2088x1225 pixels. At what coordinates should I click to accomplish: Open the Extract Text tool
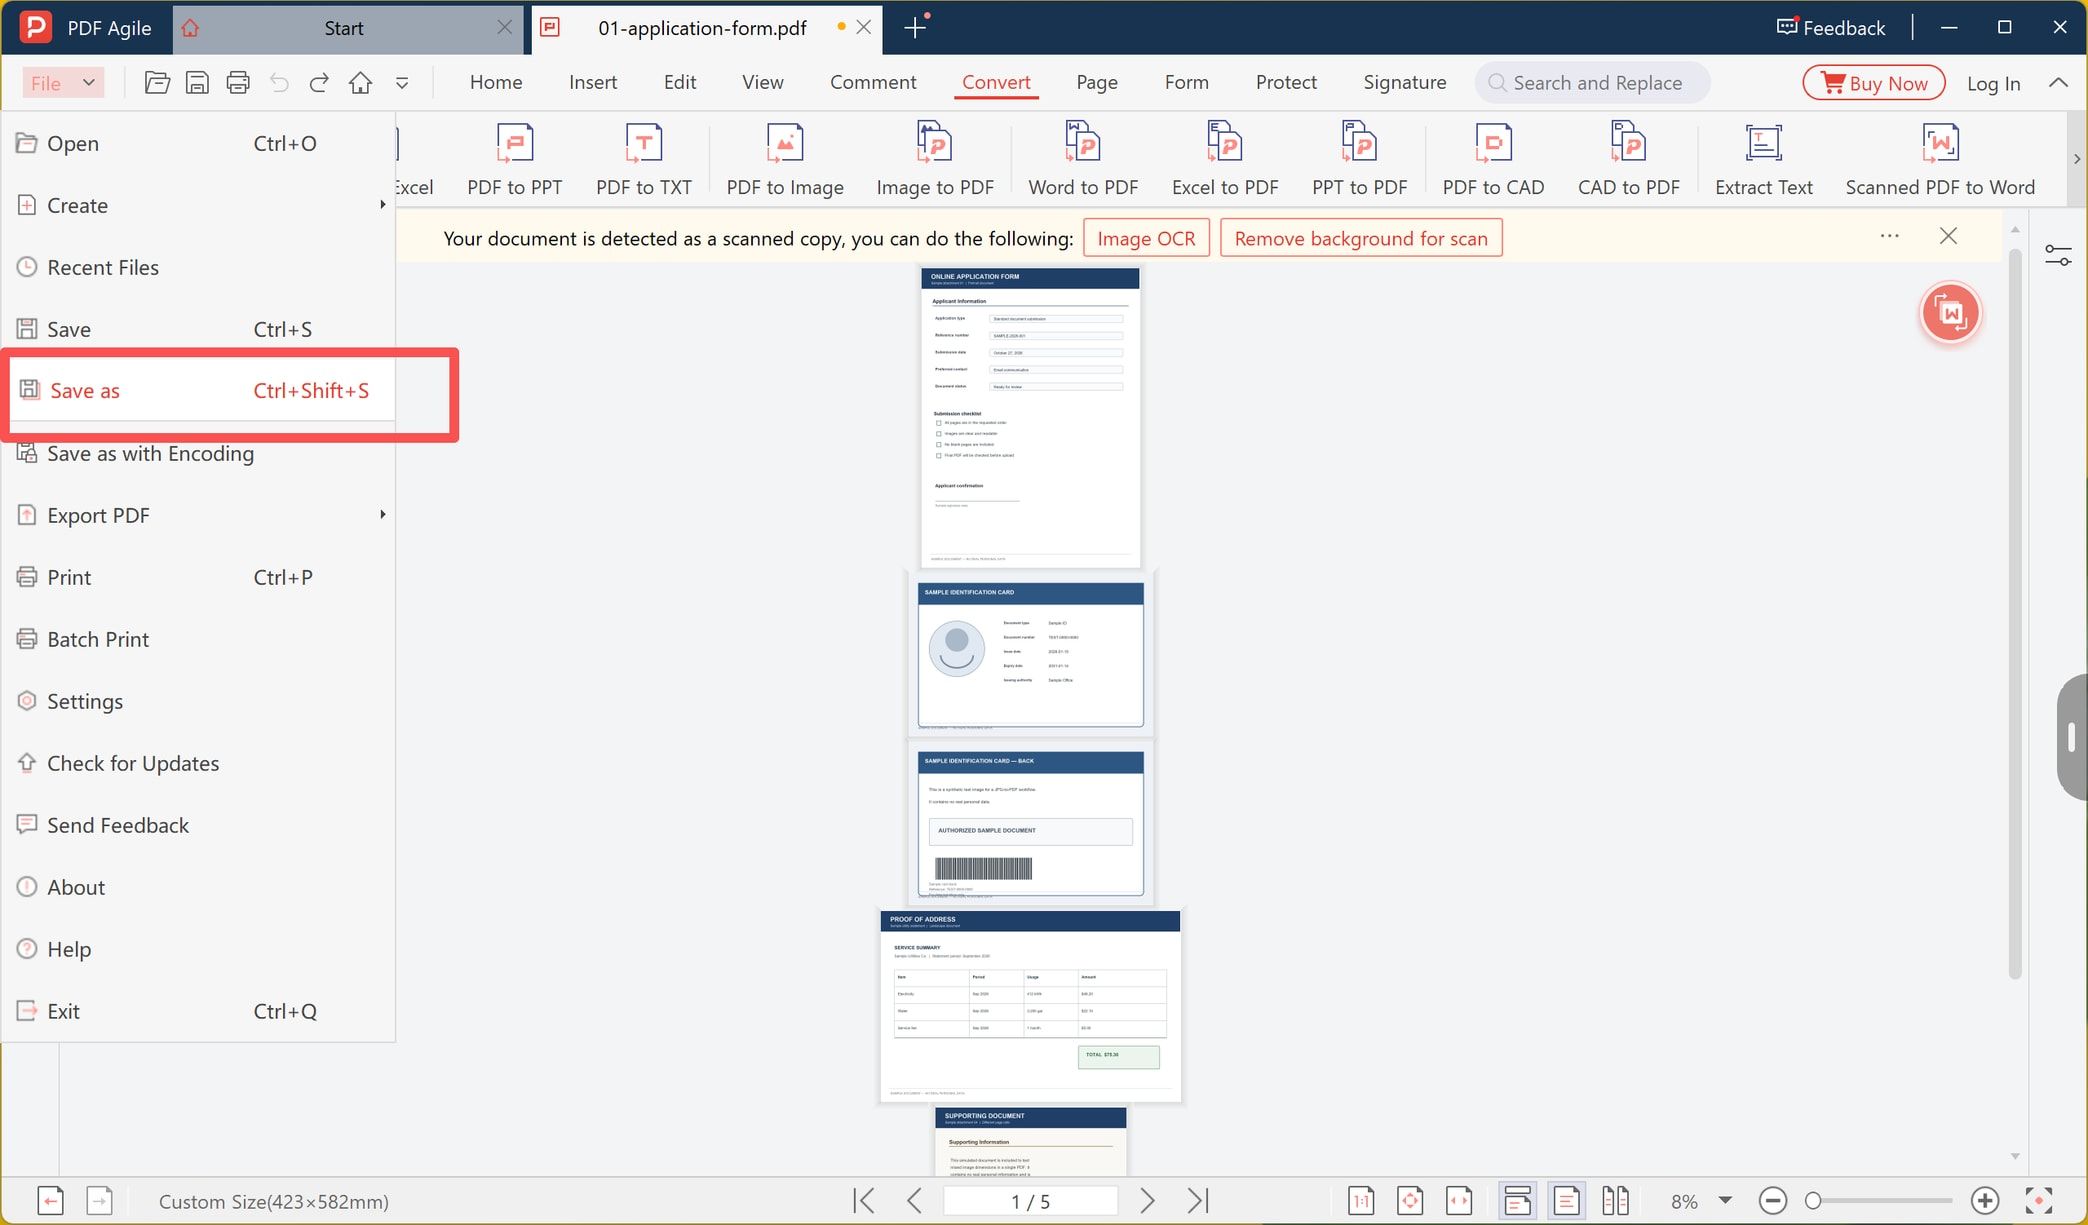point(1763,160)
